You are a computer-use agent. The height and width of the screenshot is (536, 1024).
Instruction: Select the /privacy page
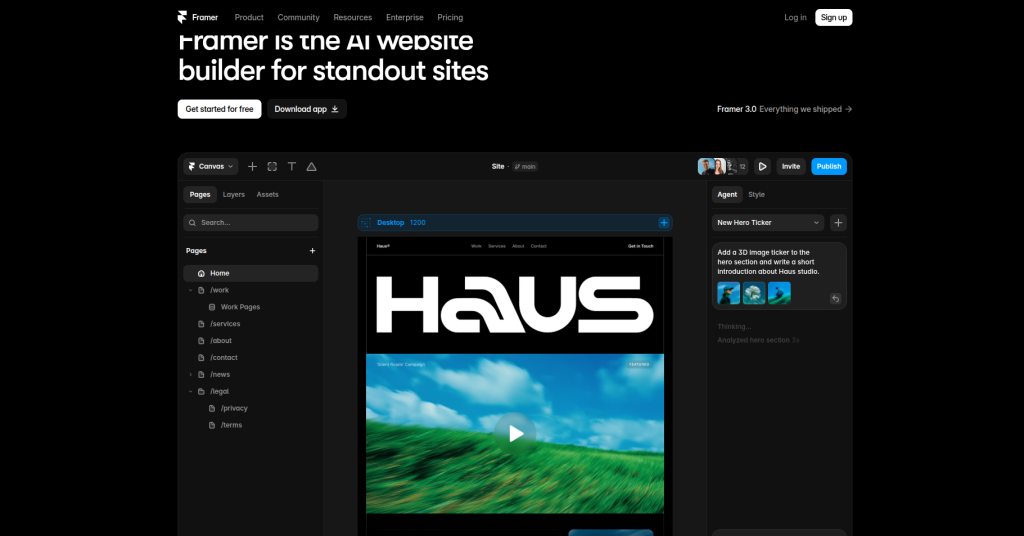(x=234, y=409)
